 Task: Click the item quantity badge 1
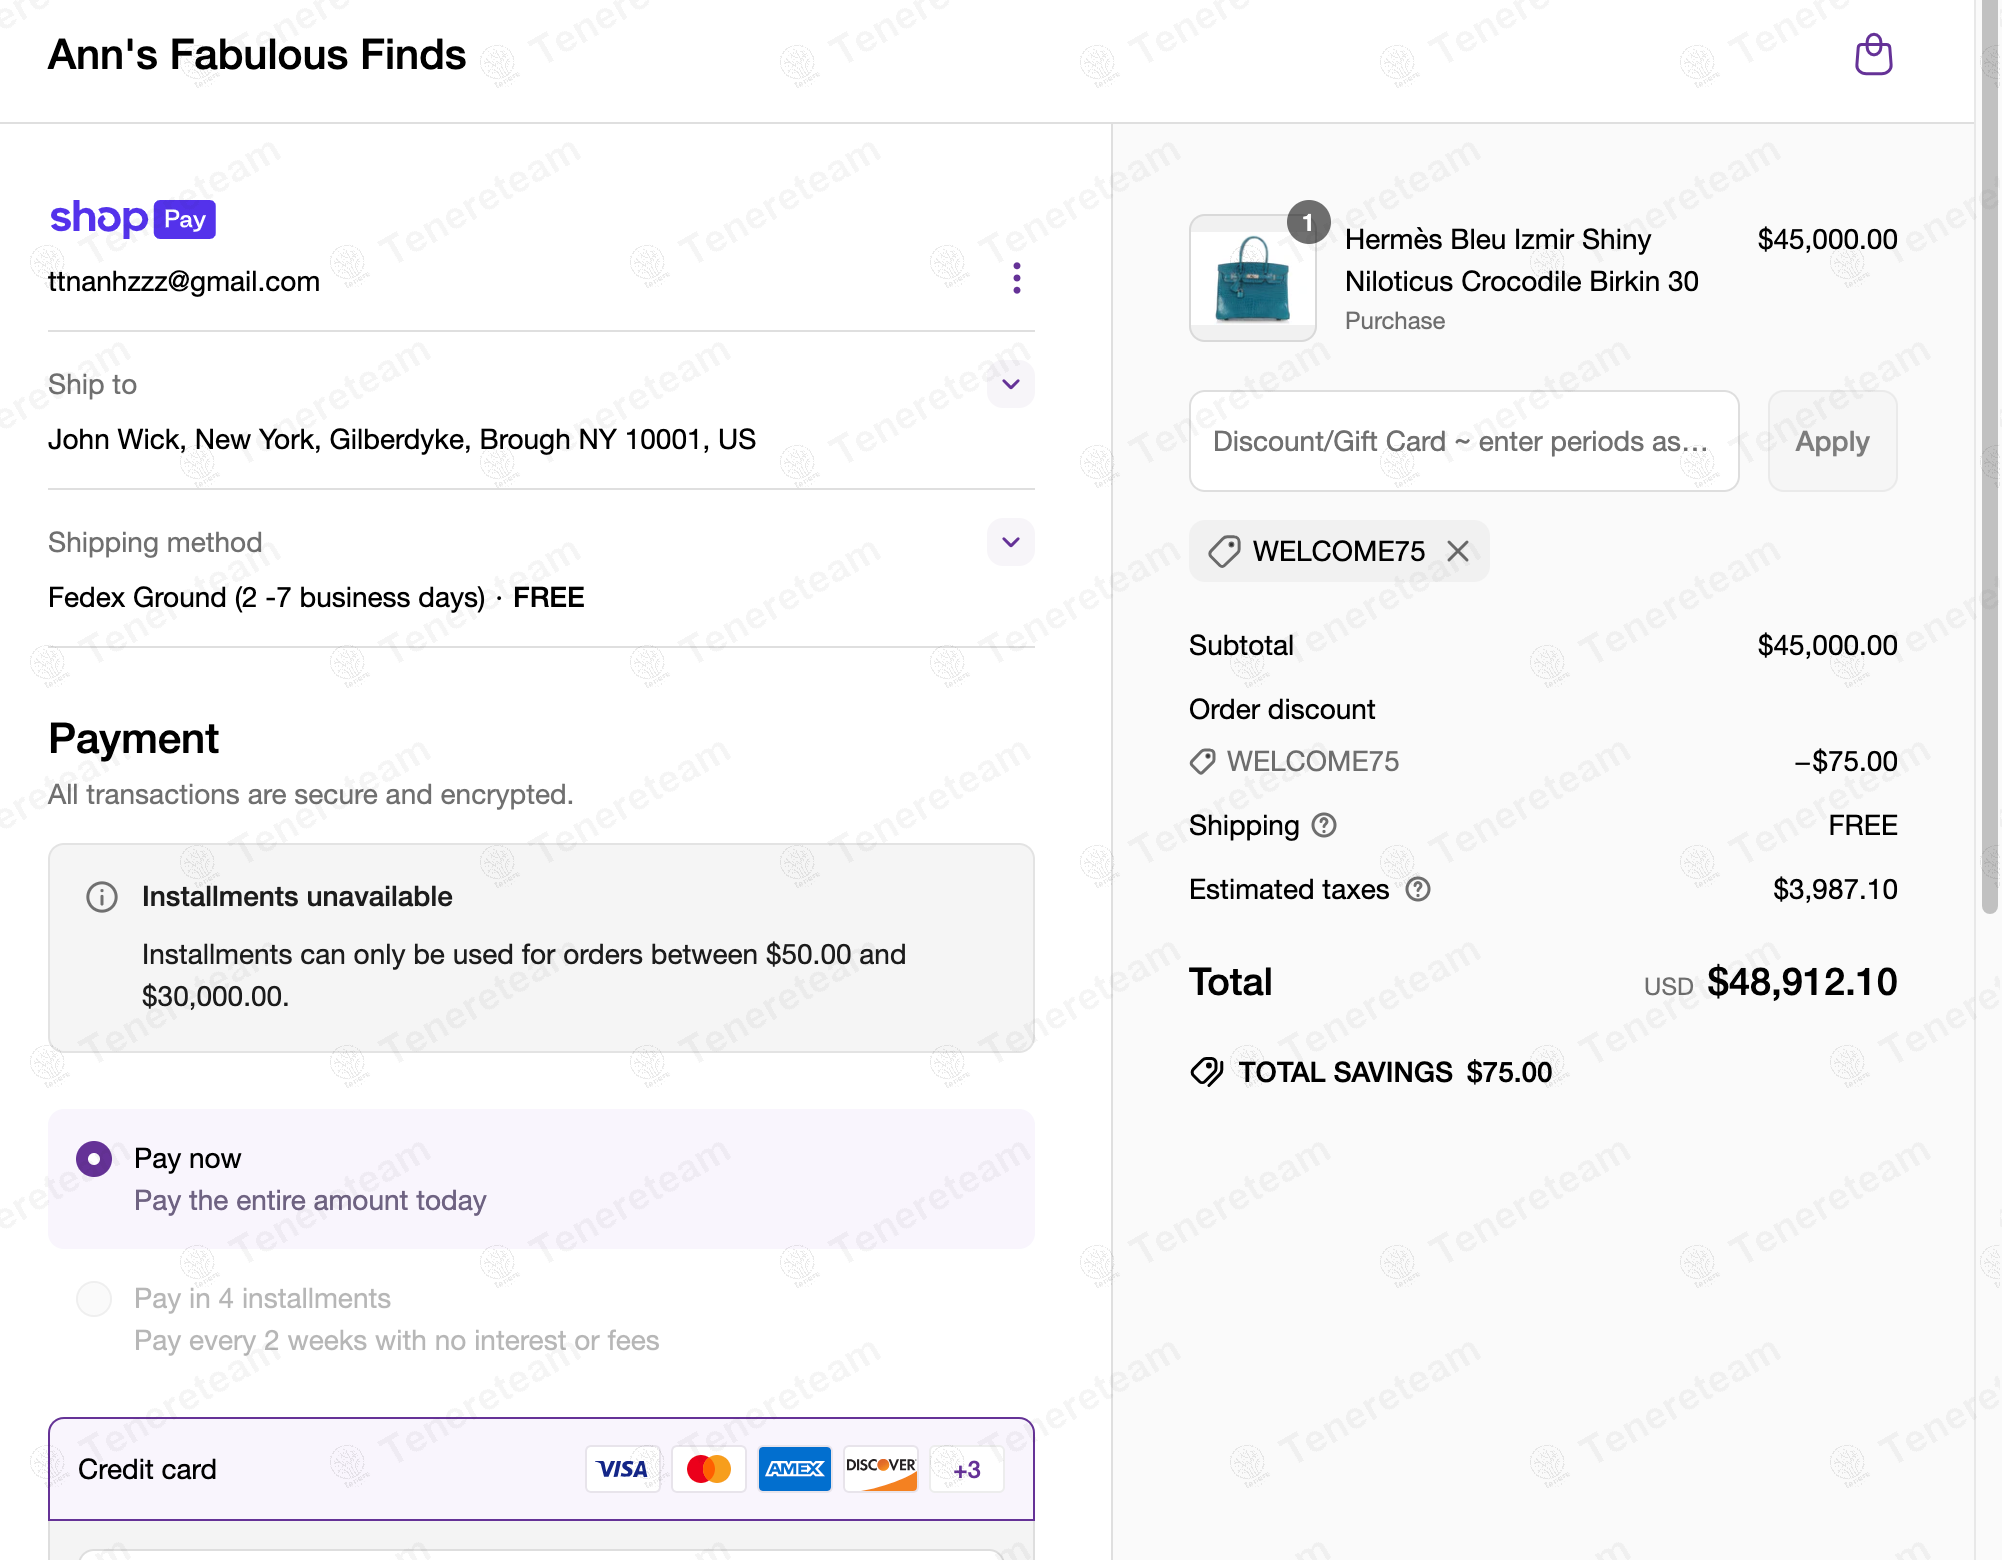[x=1308, y=222]
